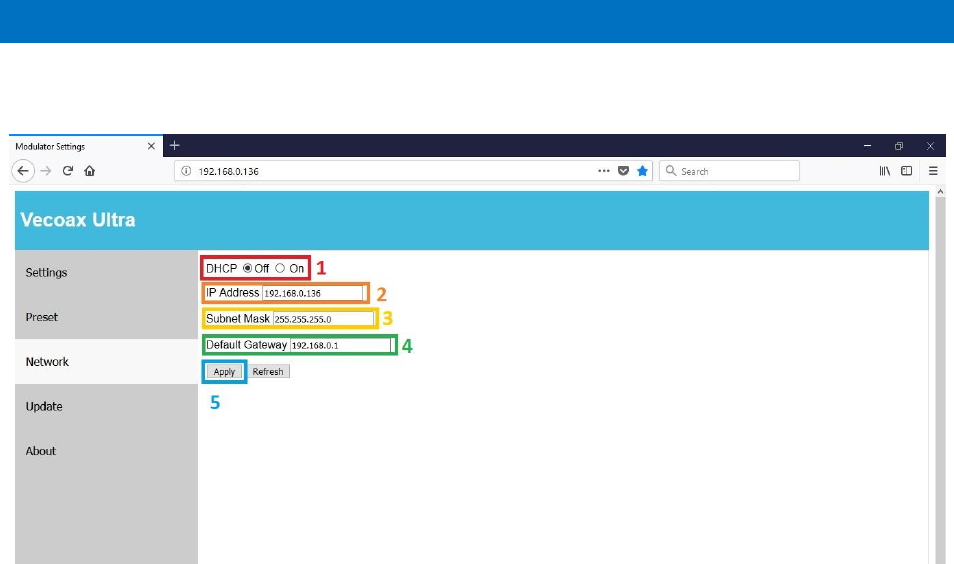The width and height of the screenshot is (954, 564).
Task: Click the Vecoax Ultra header title
Action: coord(78,220)
